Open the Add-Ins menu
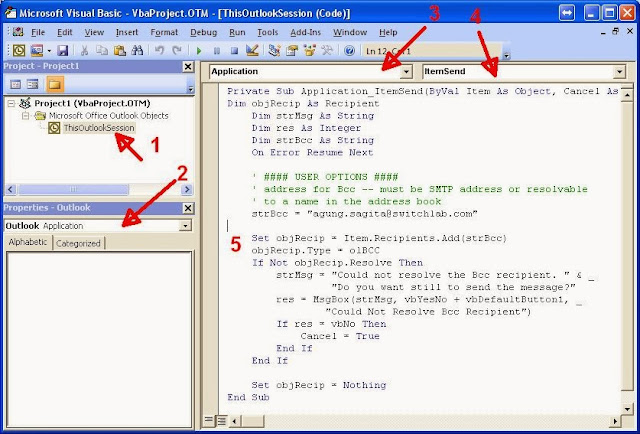The width and height of the screenshot is (640, 434). click(305, 32)
